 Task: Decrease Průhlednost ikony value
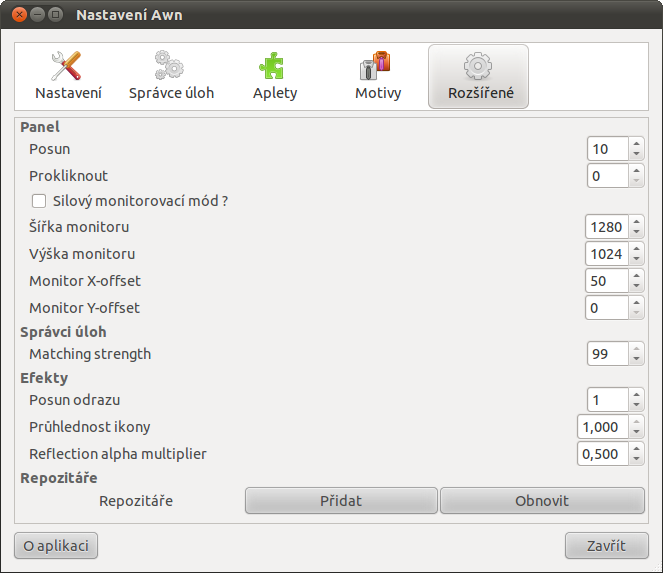click(x=636, y=432)
